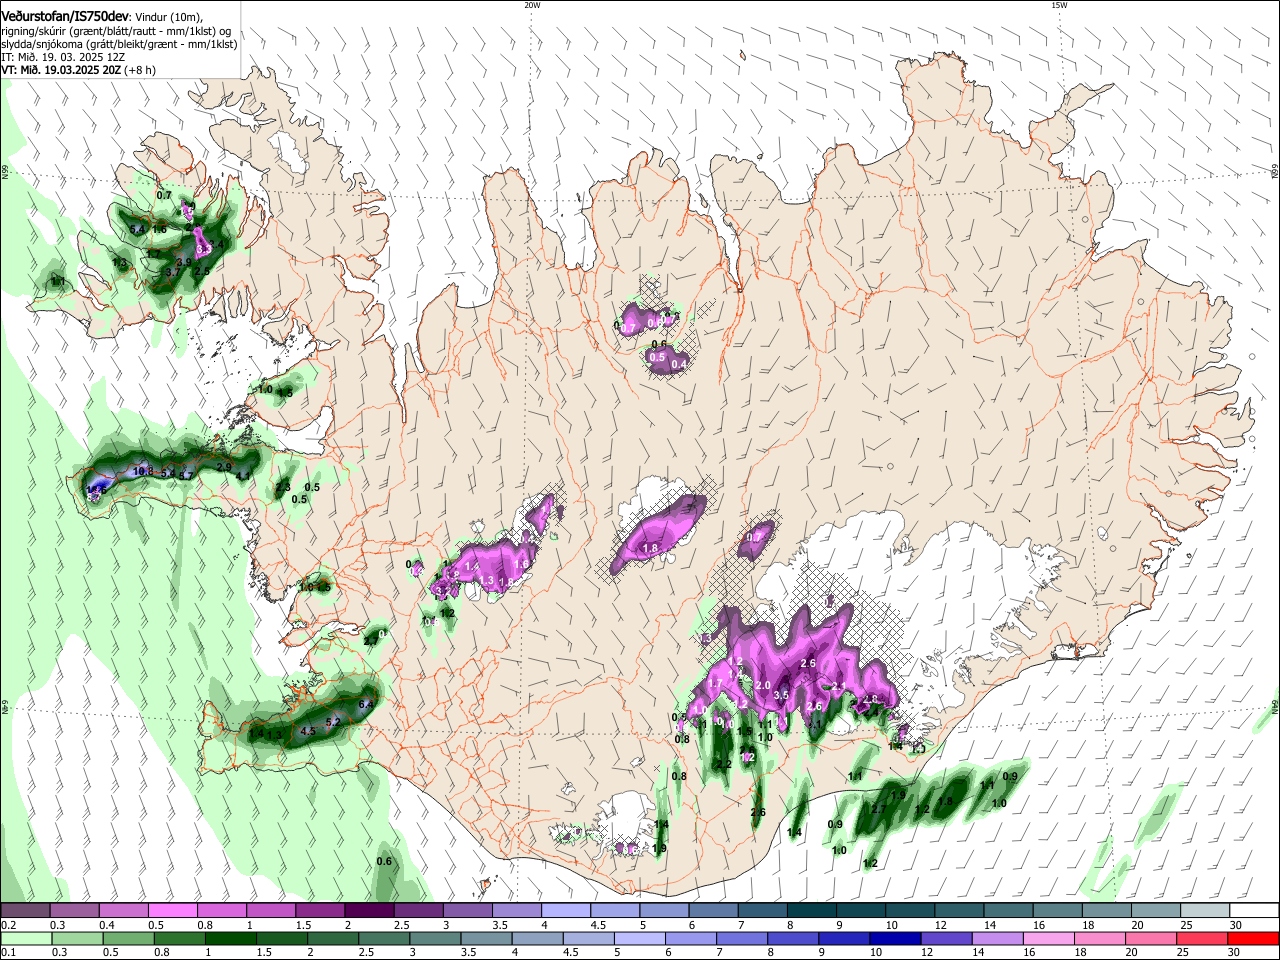1280x960 pixels.
Task: Click the white 30 swatch in snow legend
Action: tap(1253, 911)
